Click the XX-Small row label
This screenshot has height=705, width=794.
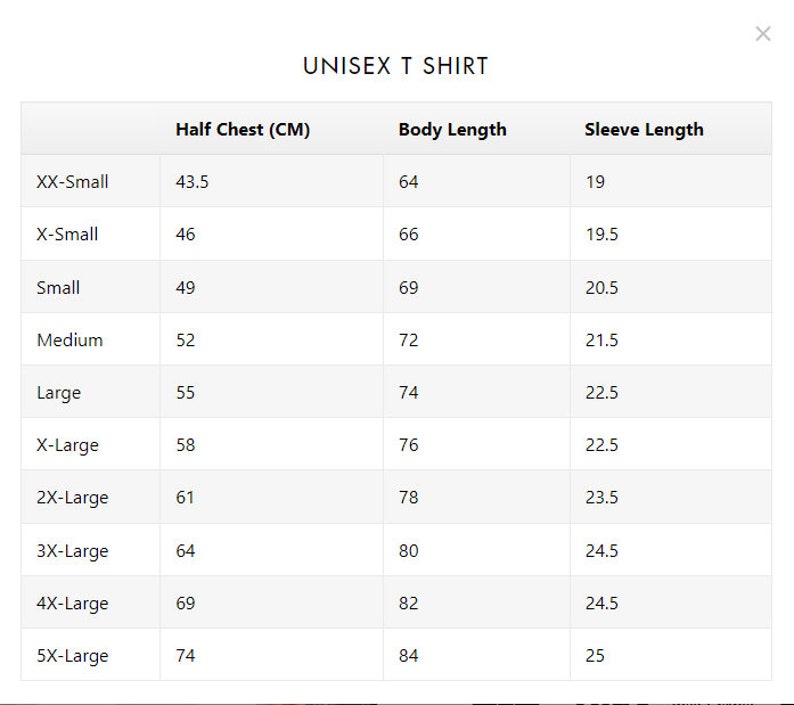point(72,182)
